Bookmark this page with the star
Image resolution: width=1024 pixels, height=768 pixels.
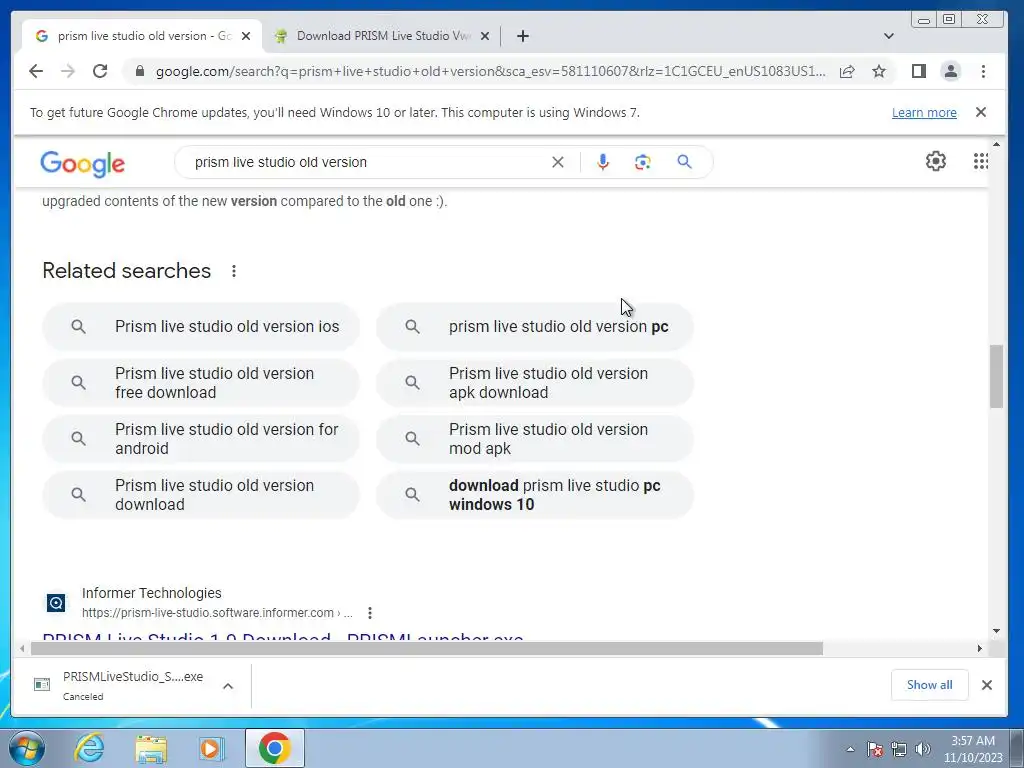pyautogui.click(x=879, y=71)
